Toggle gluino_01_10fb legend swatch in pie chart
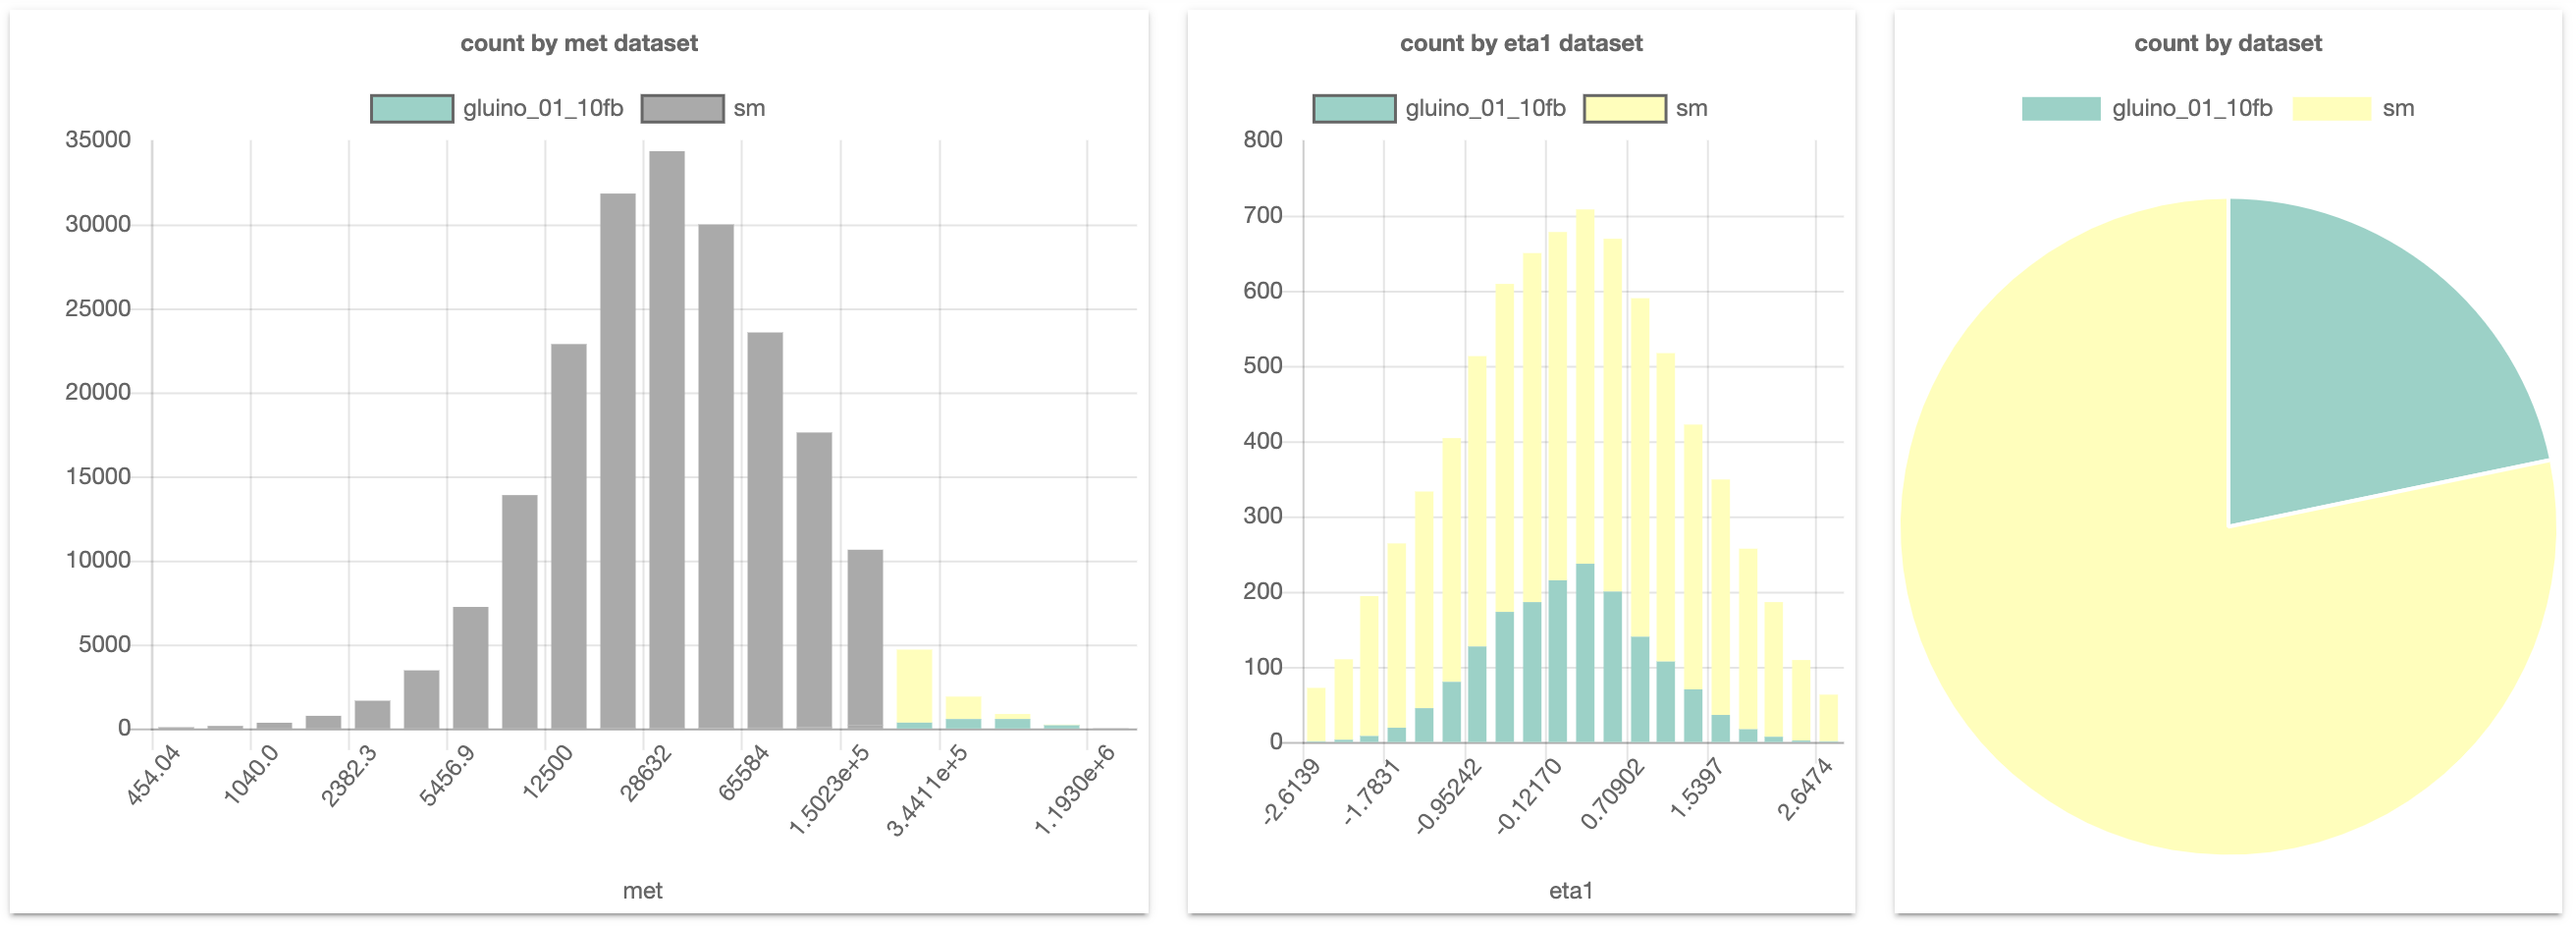2576x929 pixels. pyautogui.click(x=2060, y=109)
